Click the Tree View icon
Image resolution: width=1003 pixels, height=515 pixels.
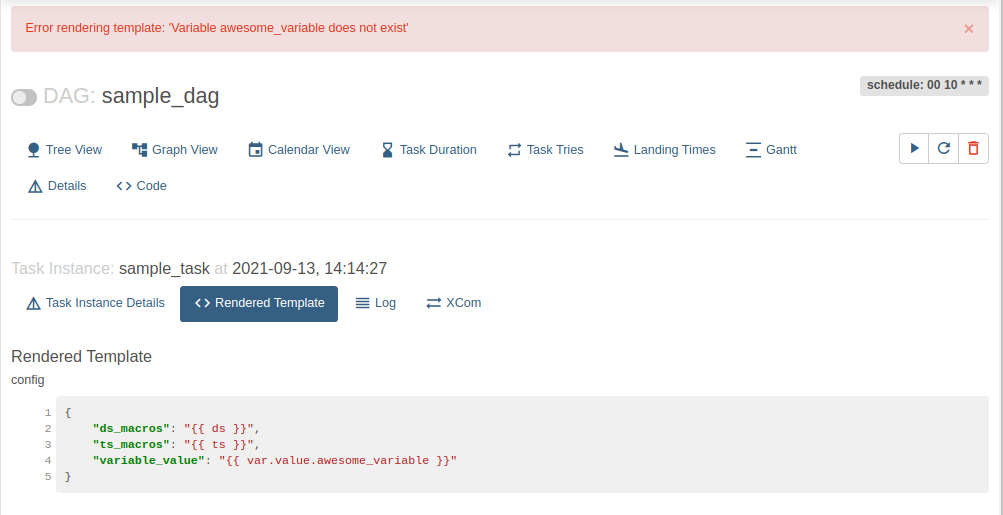coord(34,150)
